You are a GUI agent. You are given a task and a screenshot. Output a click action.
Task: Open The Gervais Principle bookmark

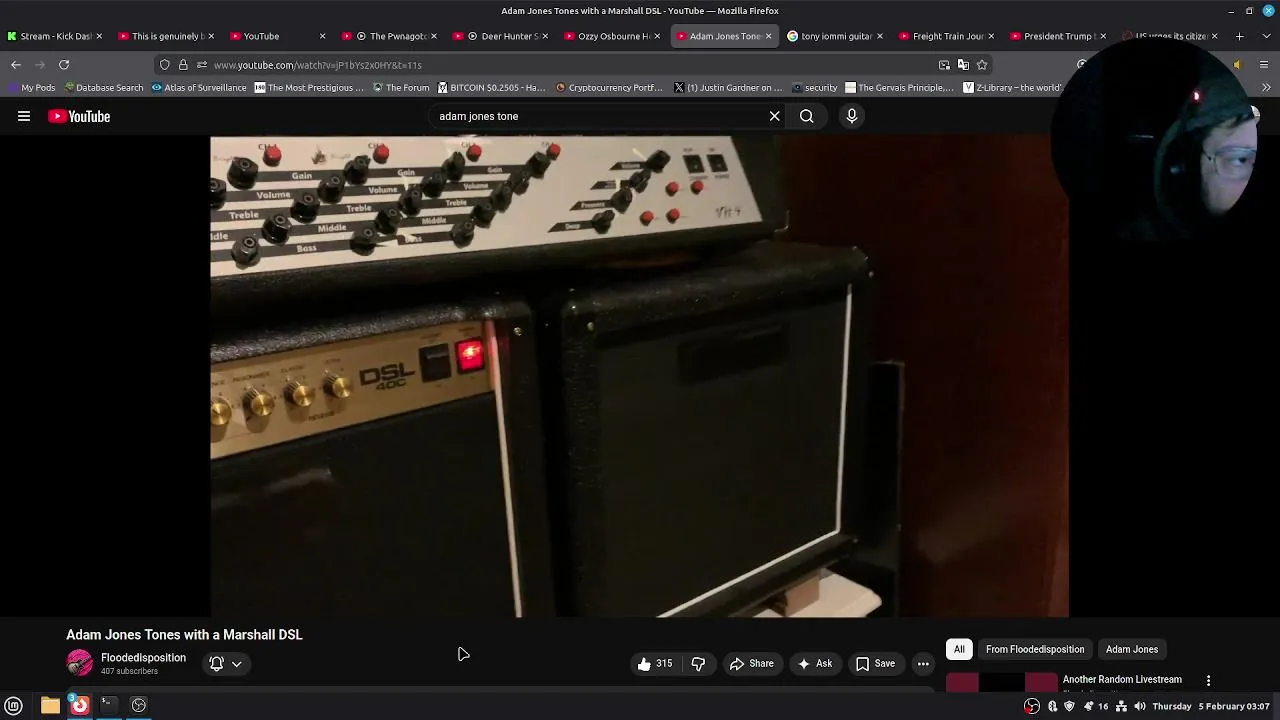(x=900, y=87)
